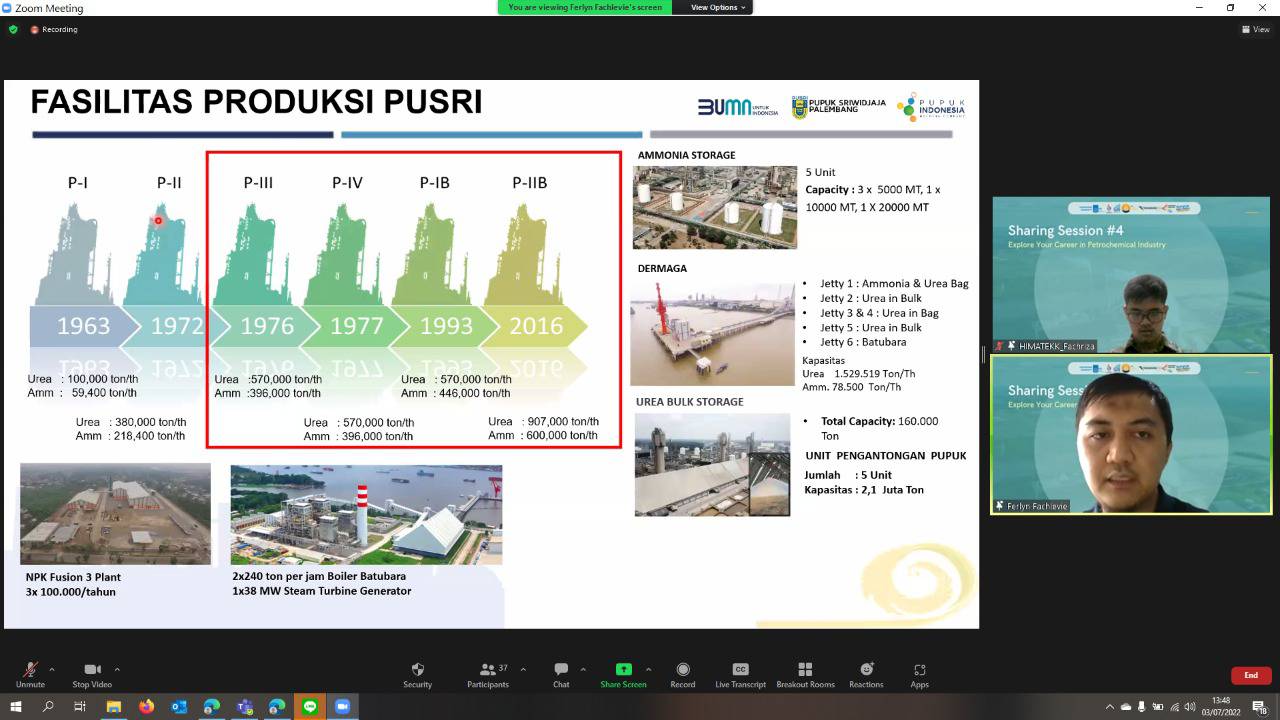
Task: Open Task View on taskbar
Action: tap(81, 706)
